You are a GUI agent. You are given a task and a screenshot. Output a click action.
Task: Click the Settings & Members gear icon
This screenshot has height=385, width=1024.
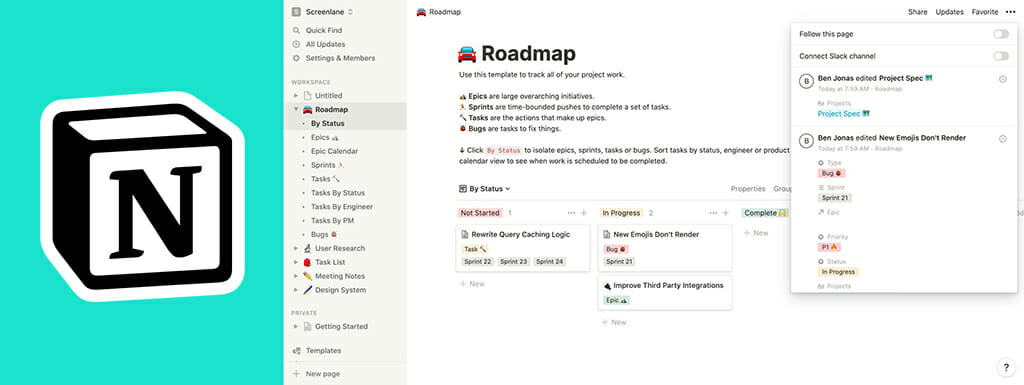(296, 58)
